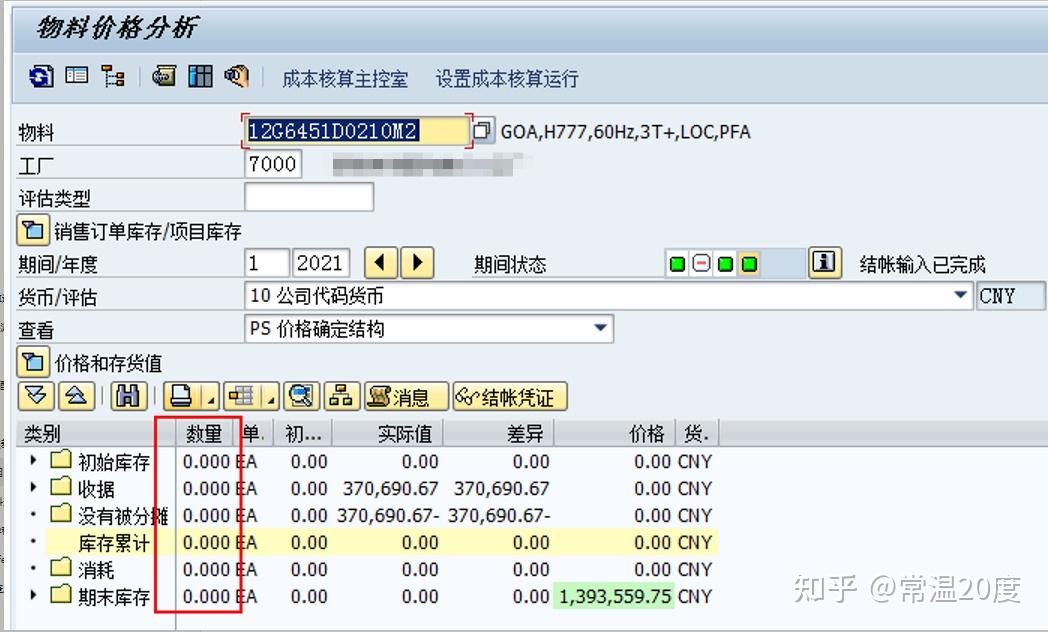Open 结帐凭证 closing document

(510, 397)
